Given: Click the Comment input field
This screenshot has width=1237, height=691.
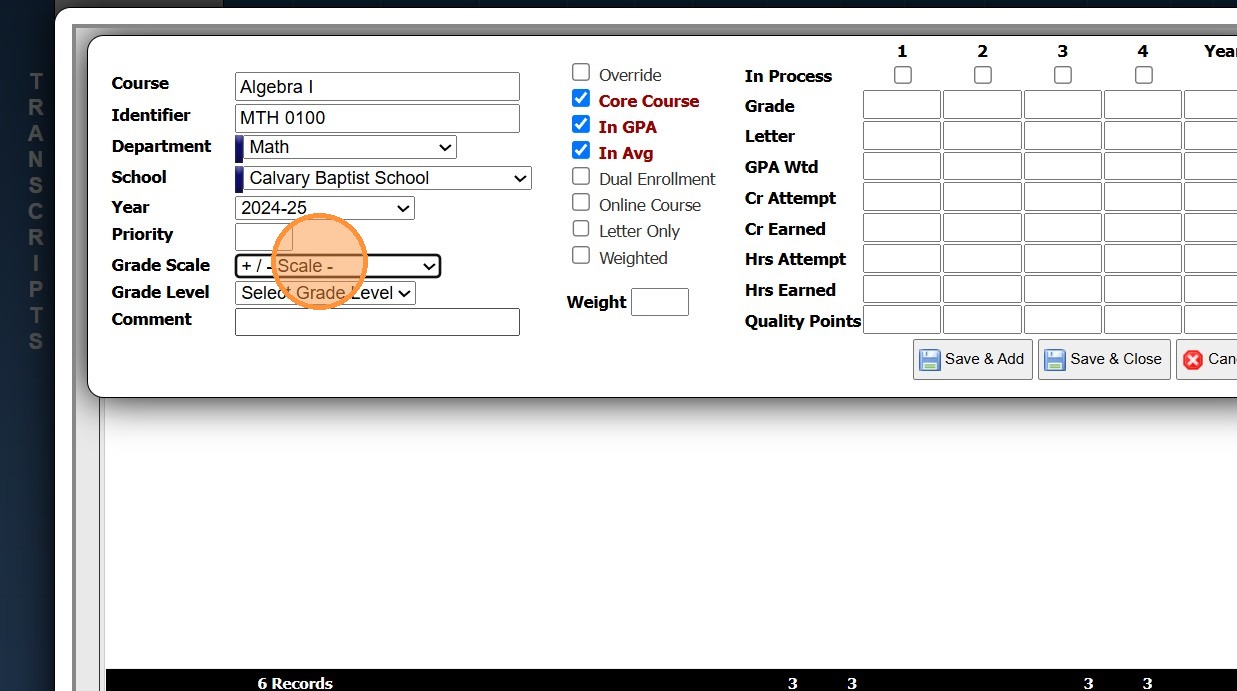Looking at the screenshot, I should 377,322.
